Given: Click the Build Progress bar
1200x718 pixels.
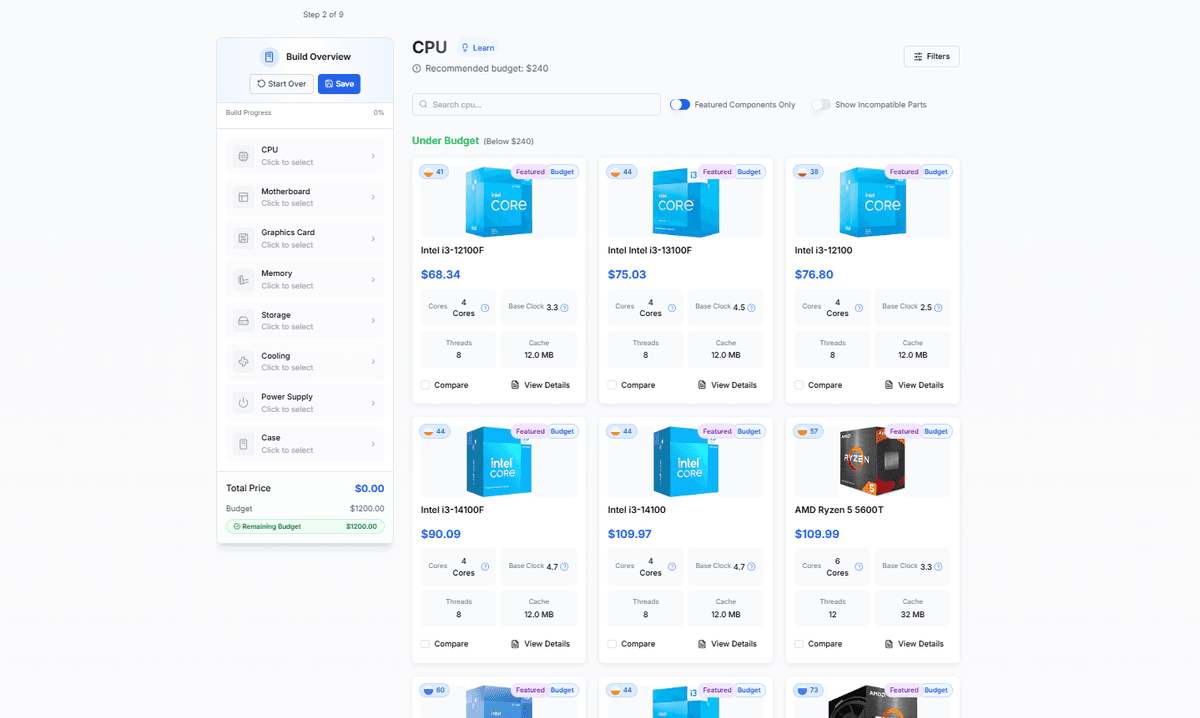Looking at the screenshot, I should [x=305, y=120].
